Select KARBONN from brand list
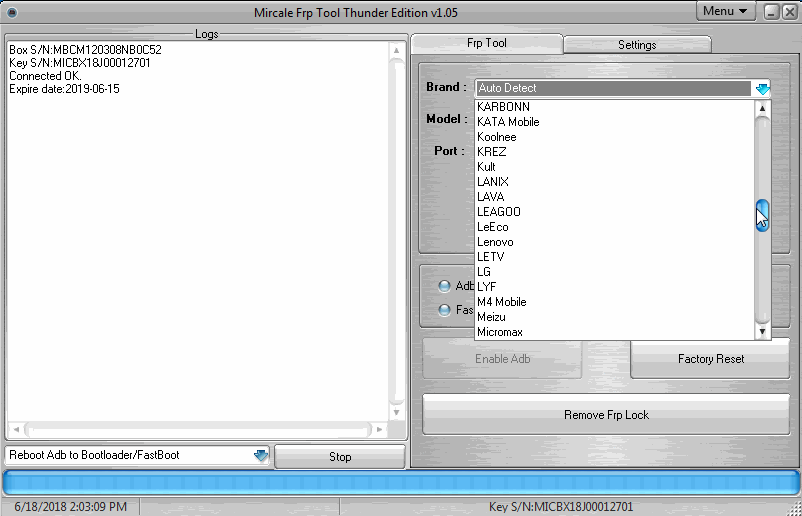 (615, 107)
